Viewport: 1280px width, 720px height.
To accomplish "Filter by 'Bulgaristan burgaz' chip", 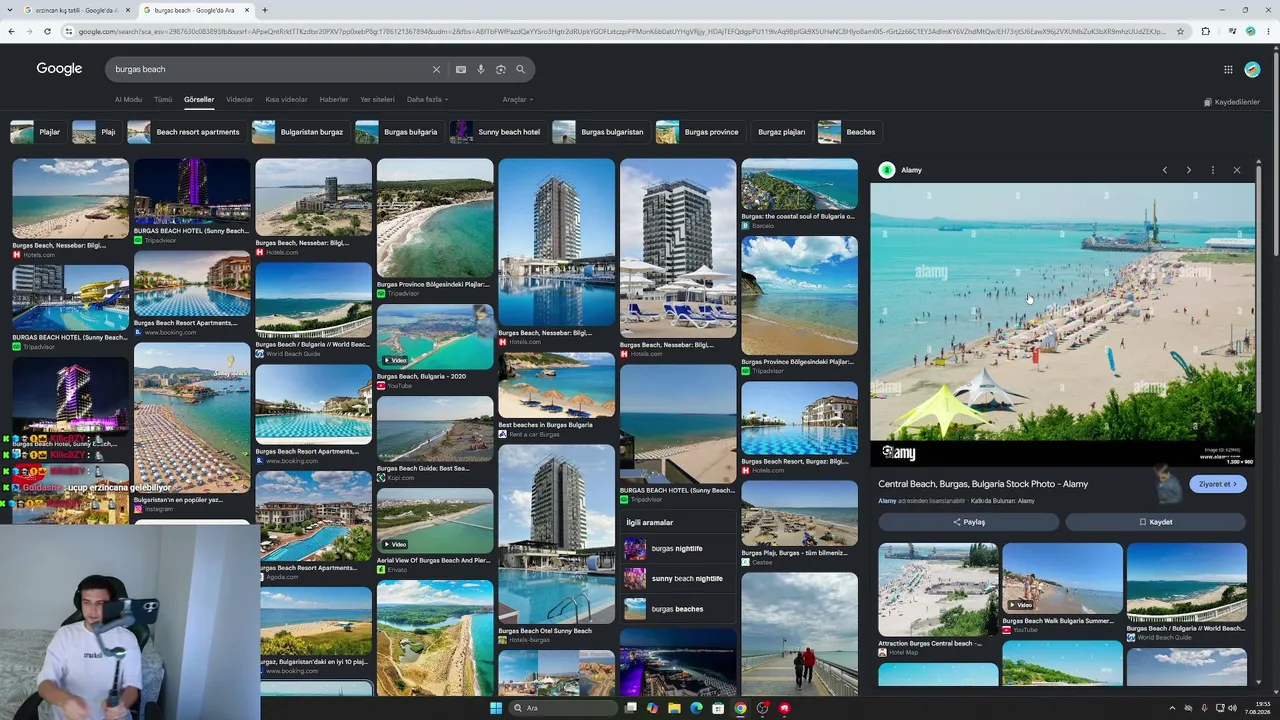I will coord(299,132).
